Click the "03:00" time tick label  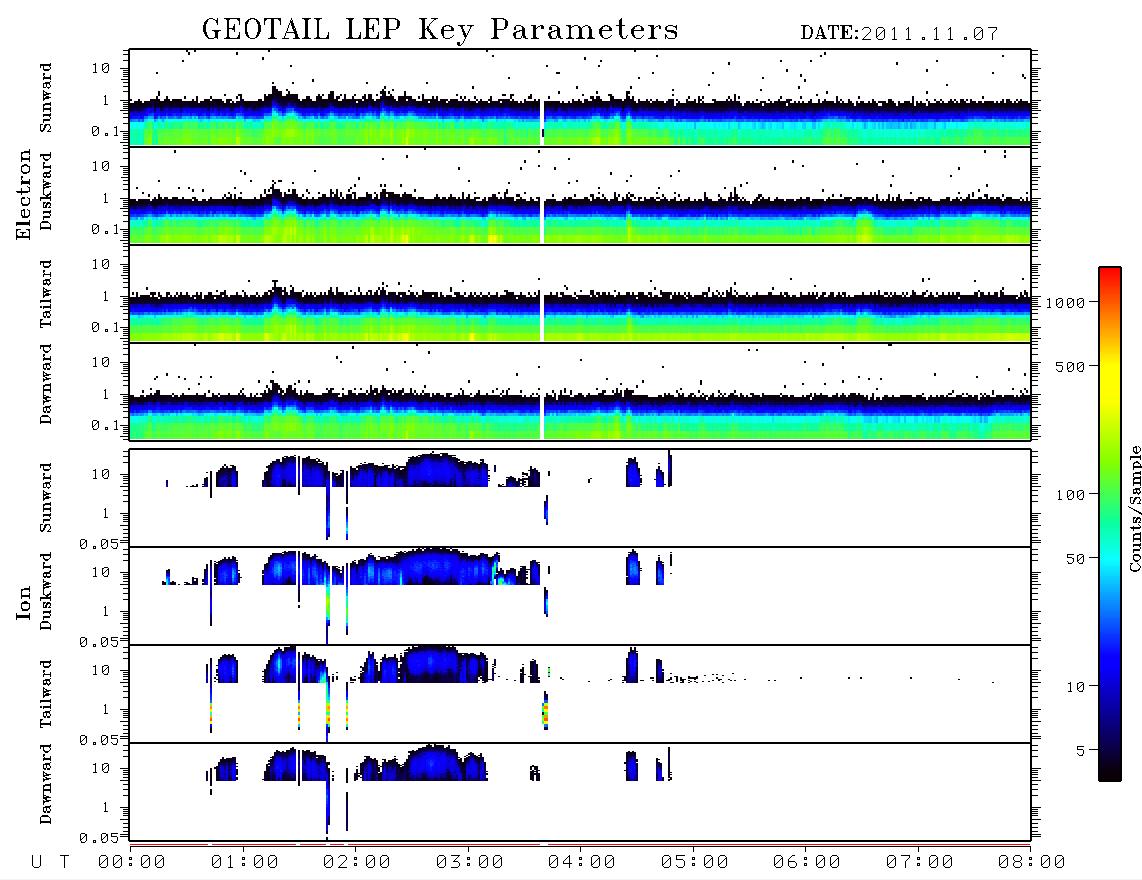[470, 862]
